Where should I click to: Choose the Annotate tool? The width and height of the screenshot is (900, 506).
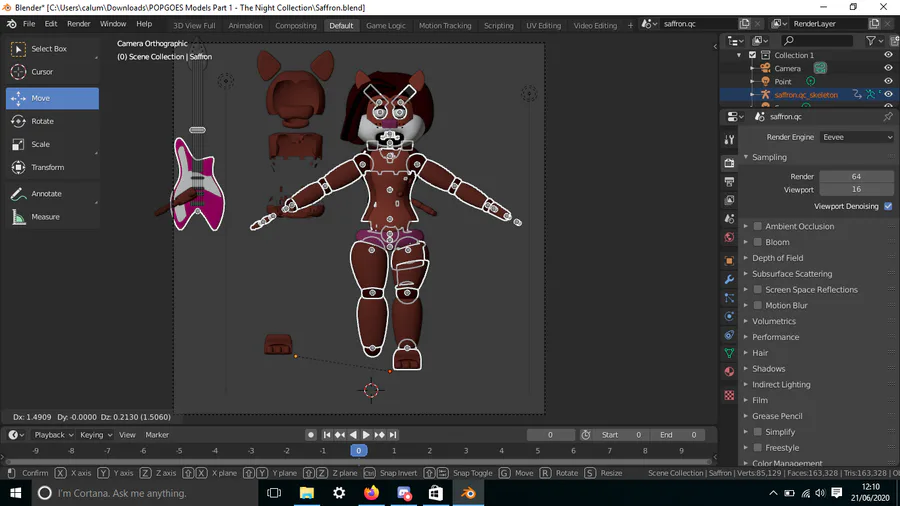[x=52, y=193]
